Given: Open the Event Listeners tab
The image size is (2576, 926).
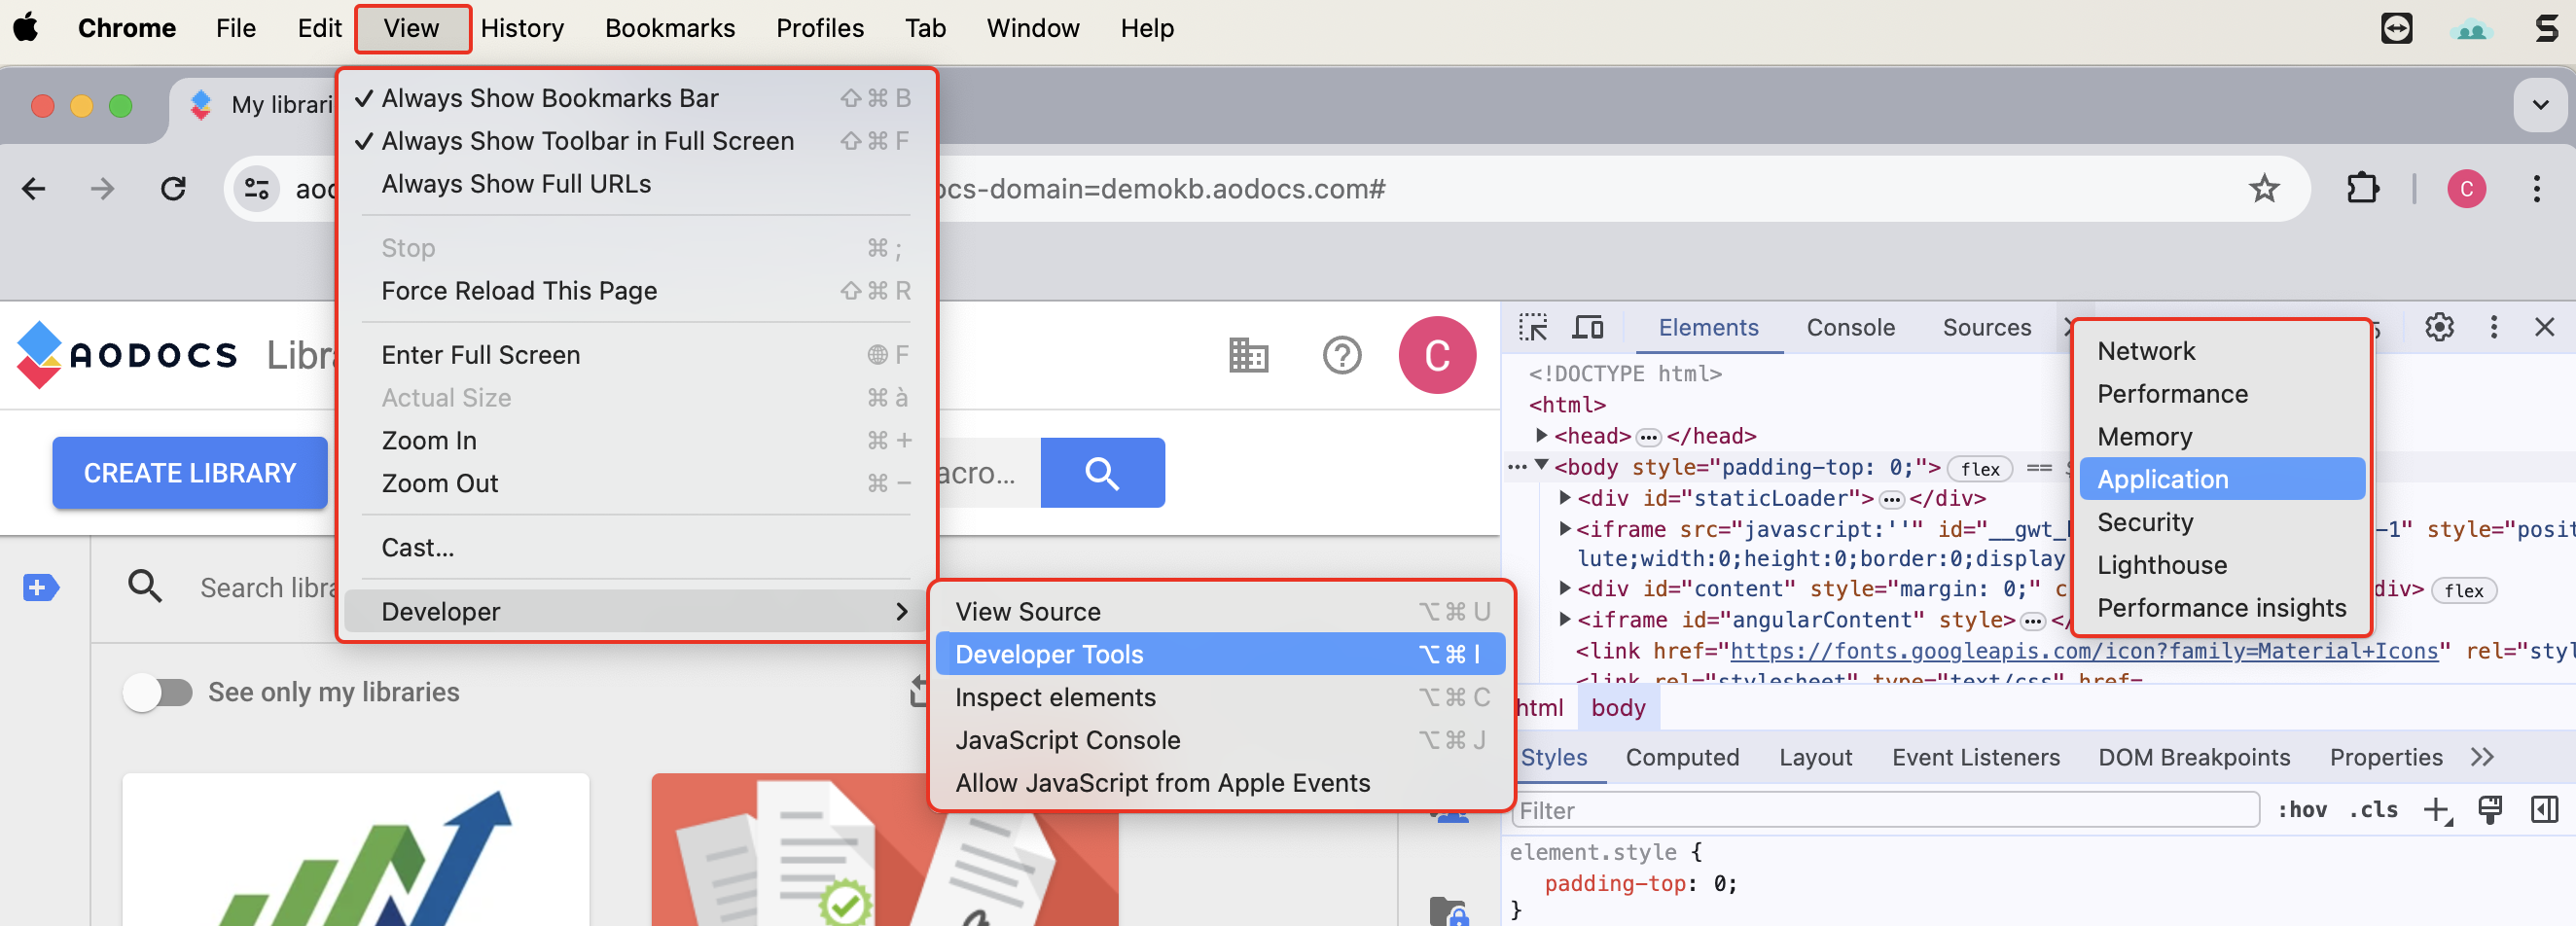Looking at the screenshot, I should pyautogui.click(x=1975, y=758).
